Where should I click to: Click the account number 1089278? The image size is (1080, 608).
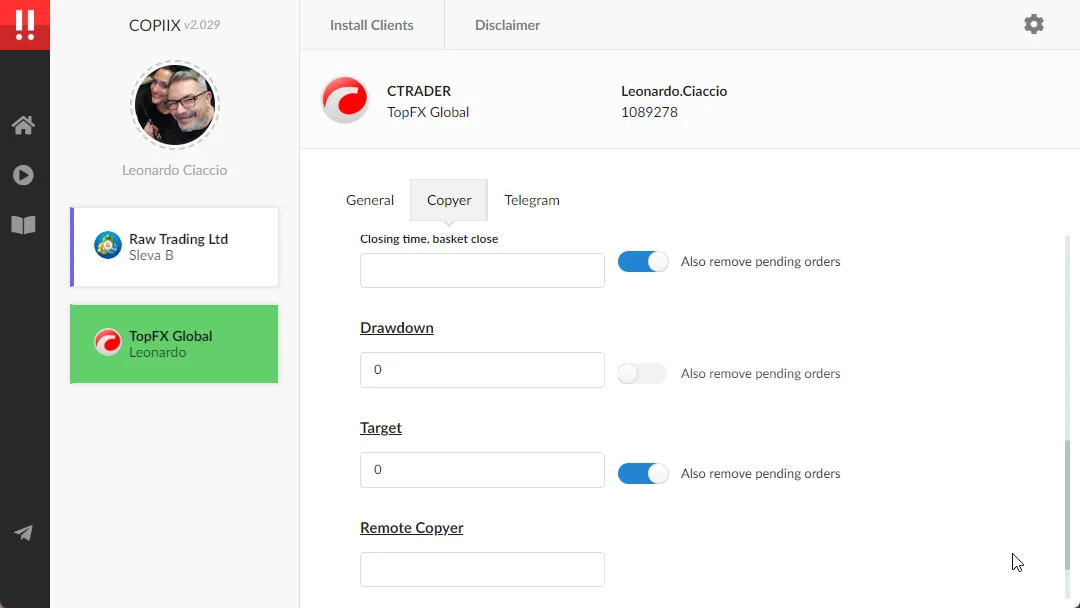pos(650,112)
